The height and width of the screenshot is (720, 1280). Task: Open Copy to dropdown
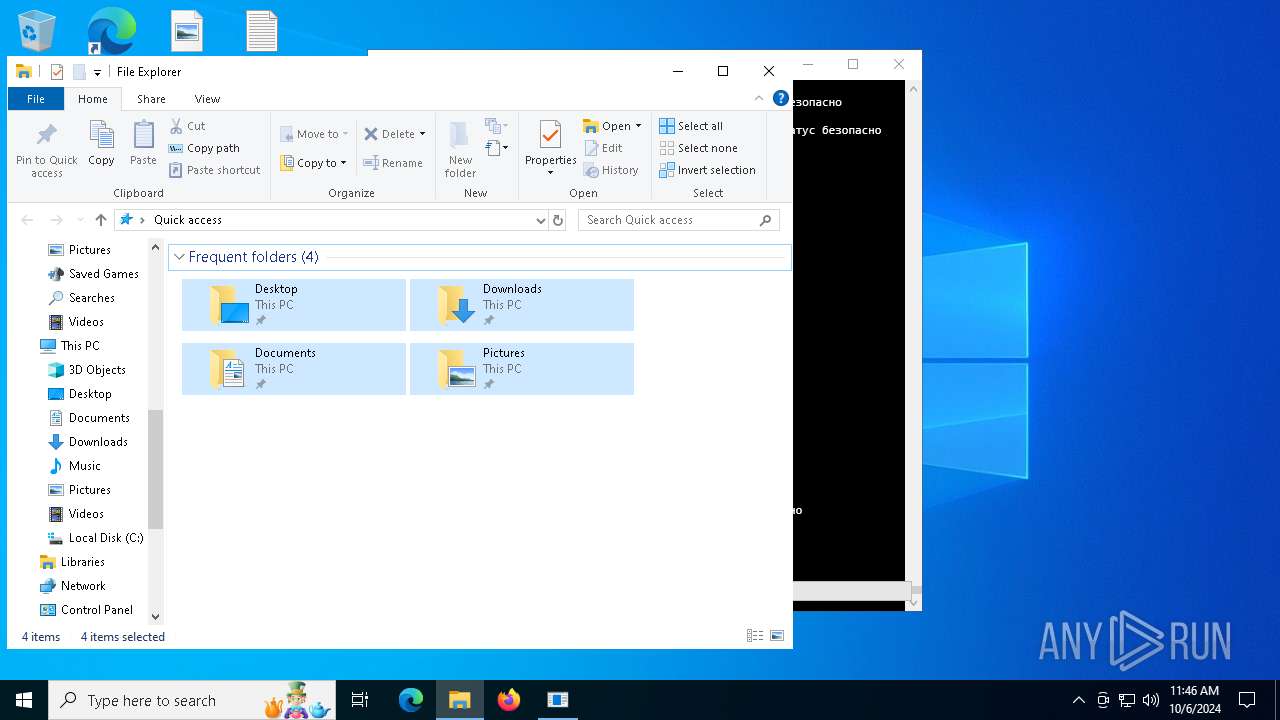click(314, 163)
